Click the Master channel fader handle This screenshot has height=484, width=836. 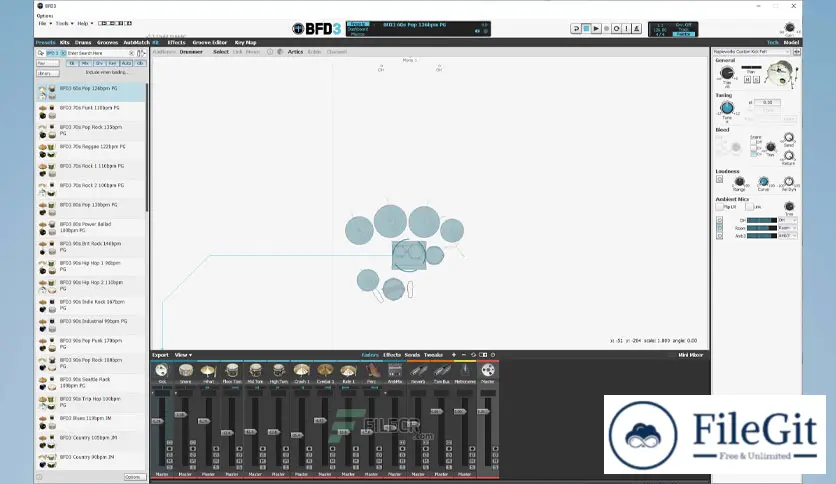point(483,412)
